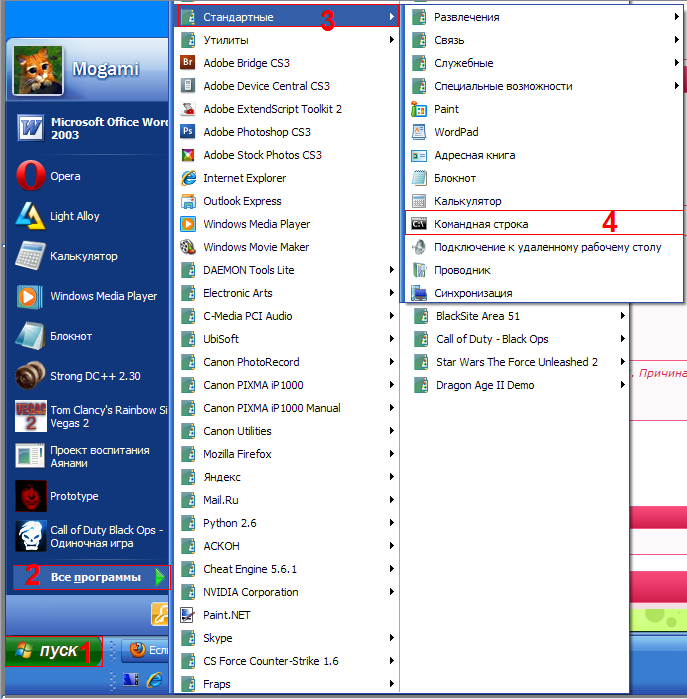The height and width of the screenshot is (699, 687).
Task: Click the пуск Start button
Action: (54, 651)
